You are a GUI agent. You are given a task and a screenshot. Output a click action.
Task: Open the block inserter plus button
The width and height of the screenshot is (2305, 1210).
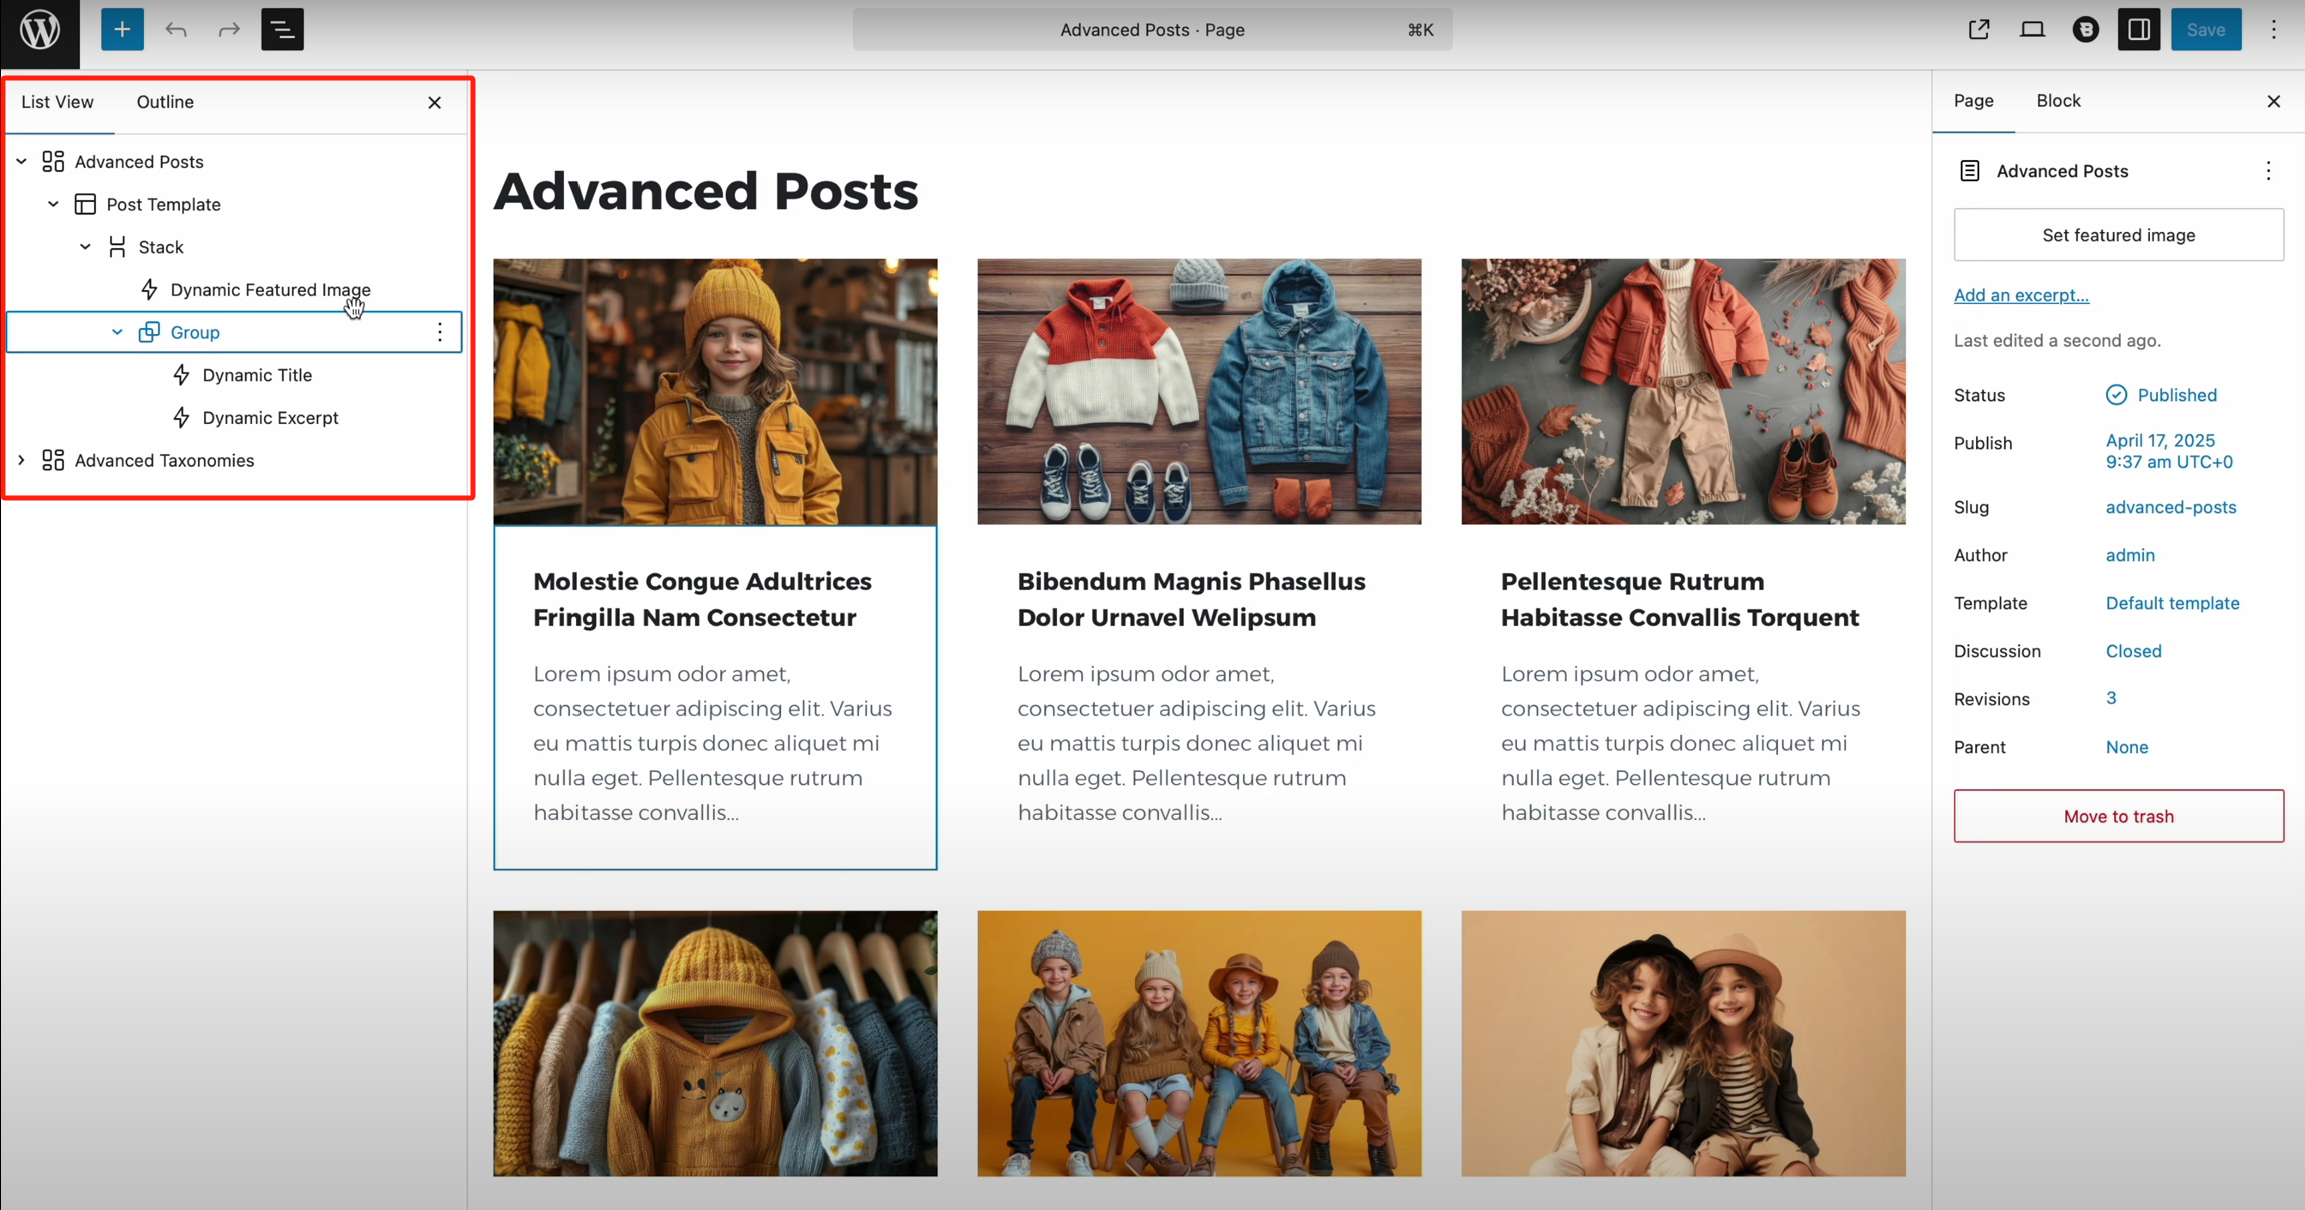(122, 30)
